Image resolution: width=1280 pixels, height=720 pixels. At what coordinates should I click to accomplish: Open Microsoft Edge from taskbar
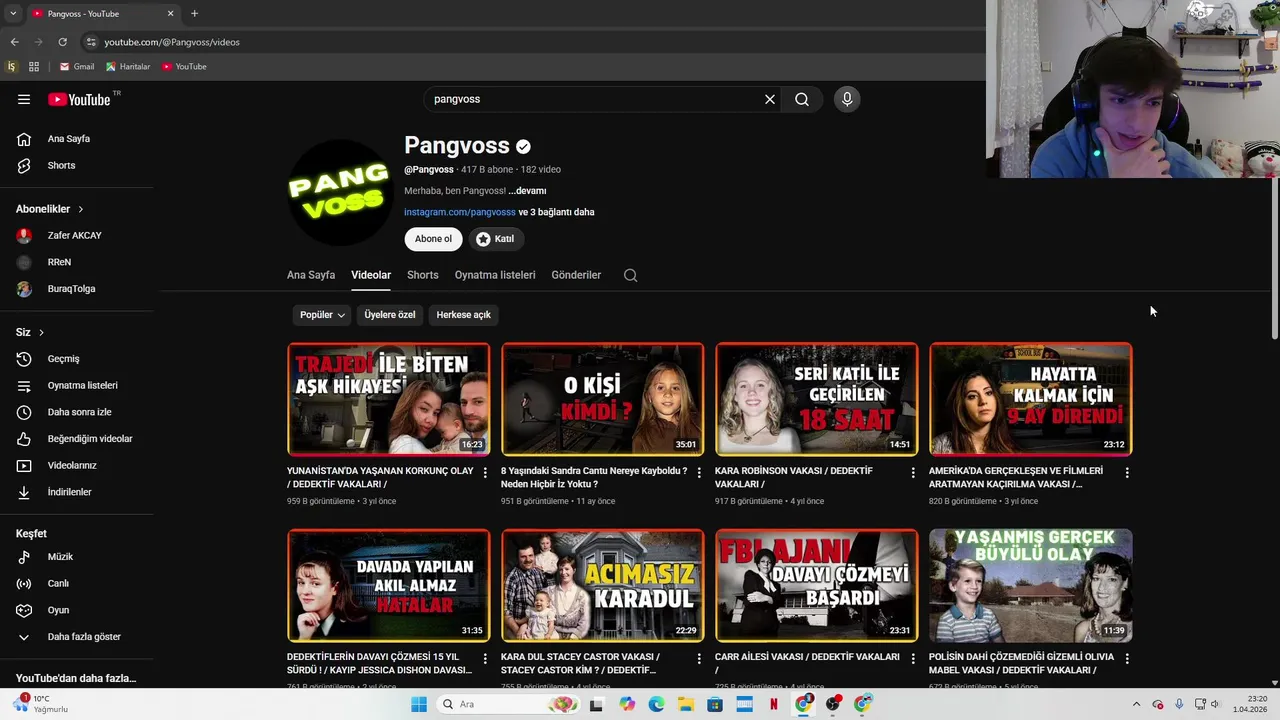[x=656, y=704]
